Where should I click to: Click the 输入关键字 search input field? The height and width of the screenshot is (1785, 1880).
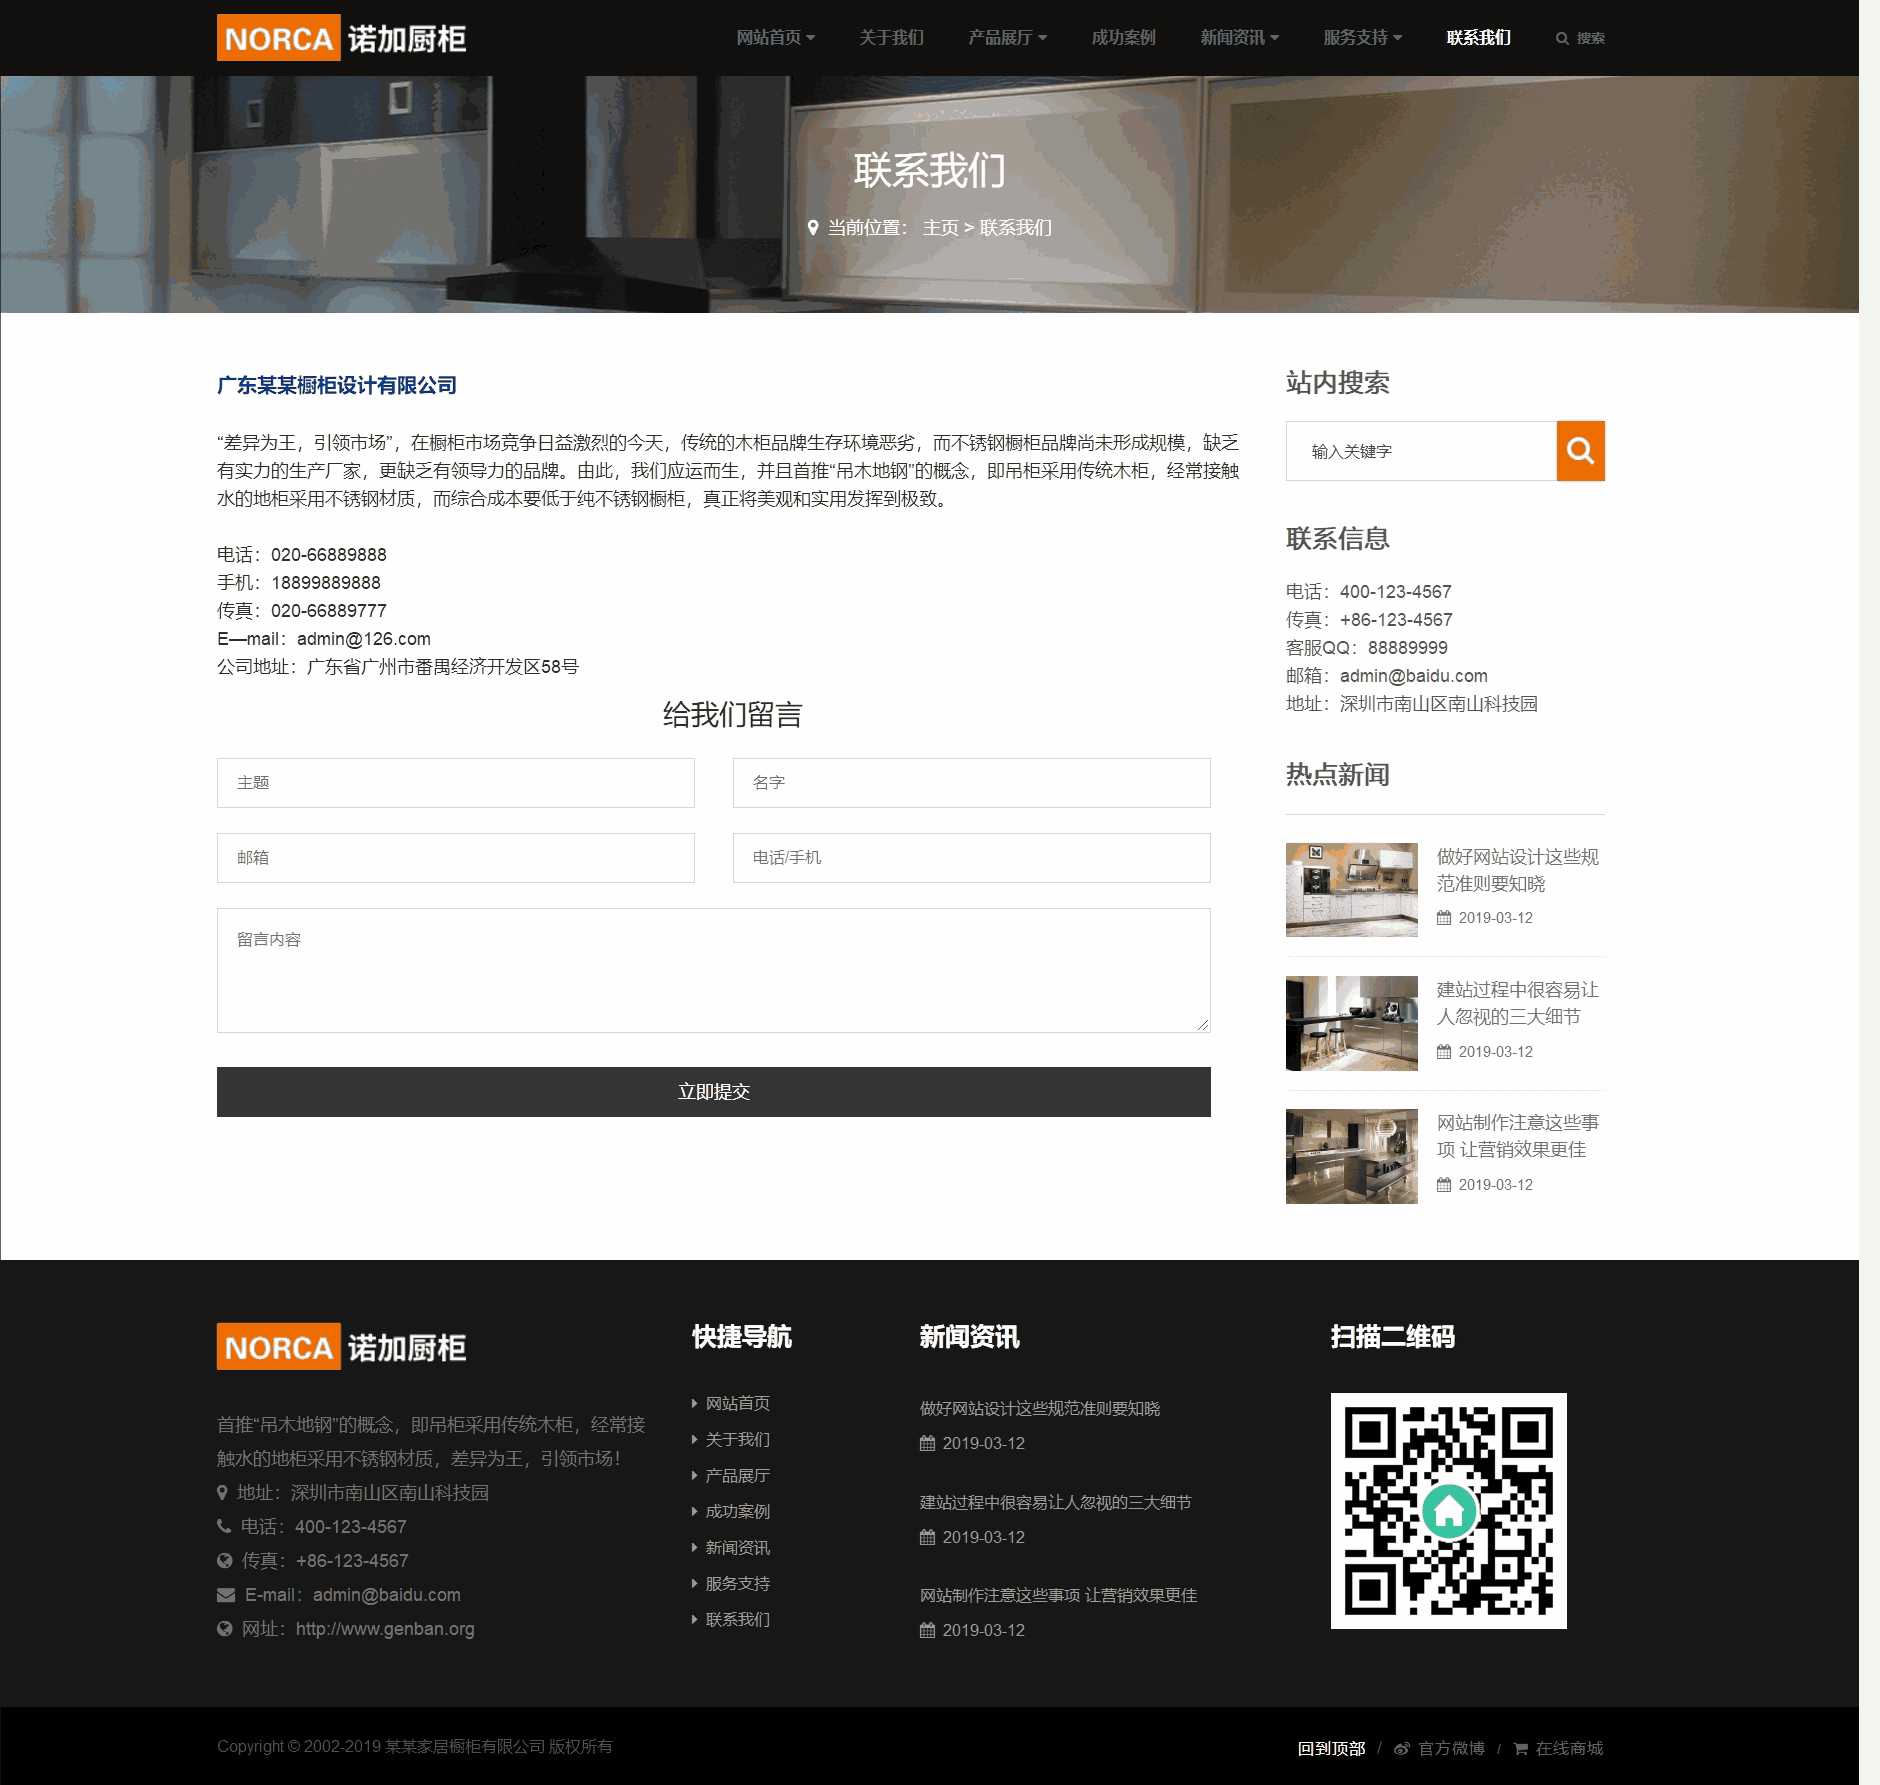1421,451
